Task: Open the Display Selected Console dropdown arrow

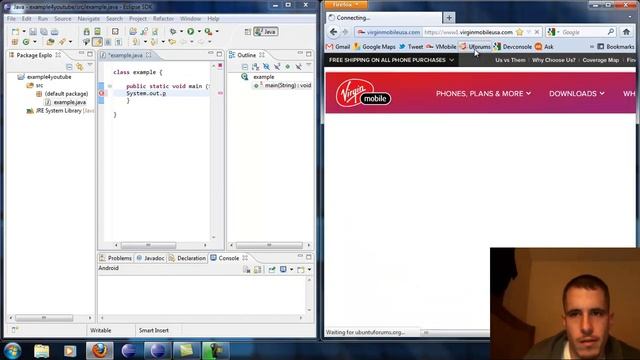Action: click(x=291, y=269)
